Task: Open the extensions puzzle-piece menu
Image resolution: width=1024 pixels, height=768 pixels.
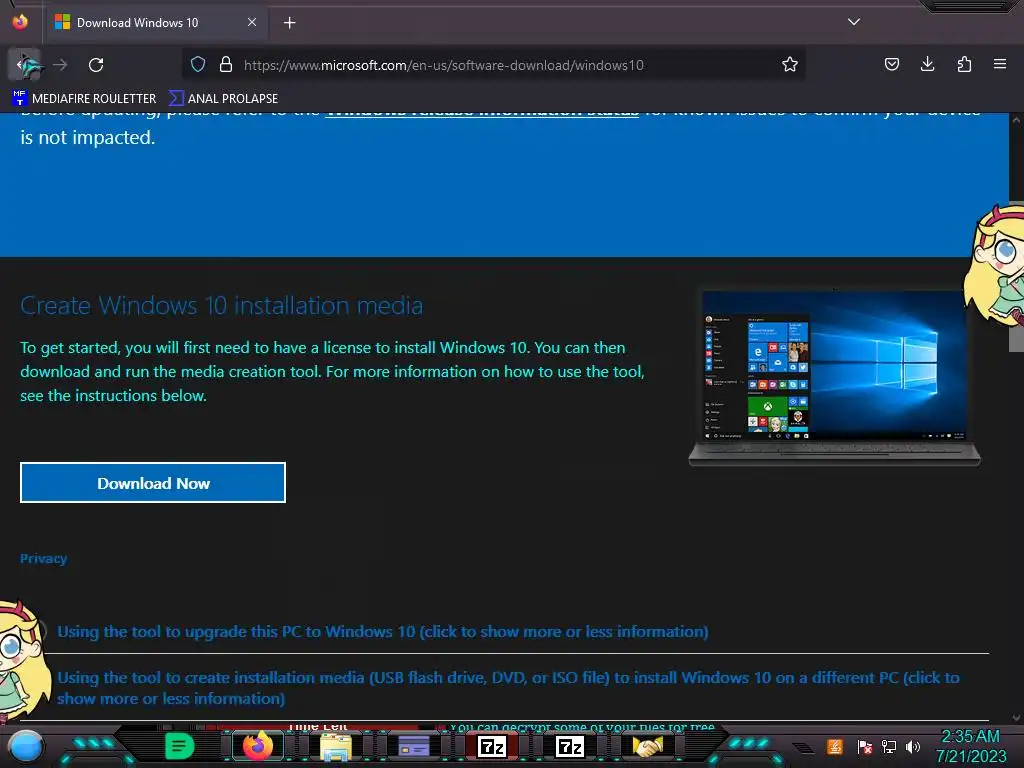Action: (964, 64)
